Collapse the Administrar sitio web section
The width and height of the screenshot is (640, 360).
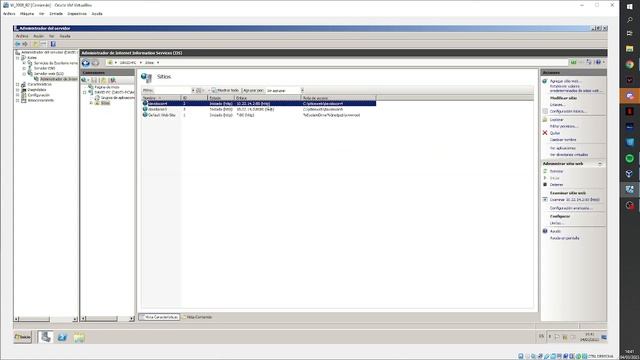coord(600,164)
